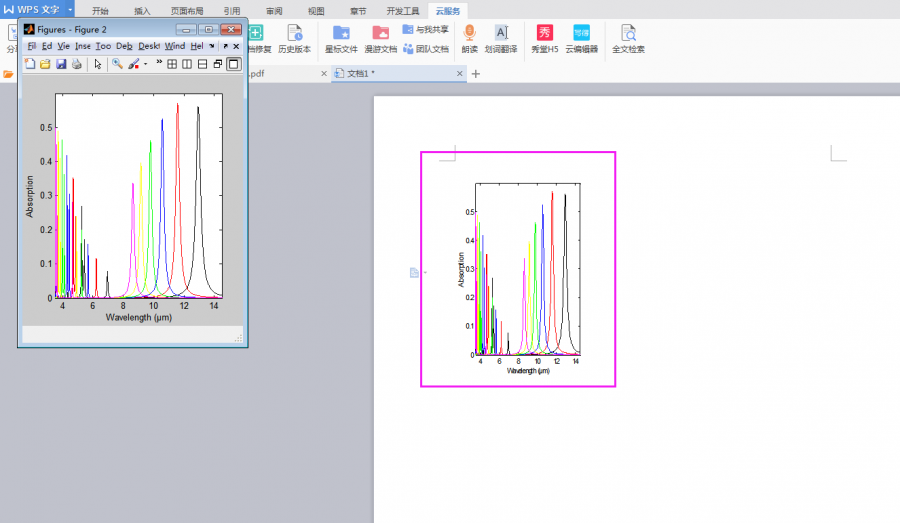This screenshot has height=523, width=900.
Task: Select the 划词翻译 translate tool
Action: (x=502, y=33)
